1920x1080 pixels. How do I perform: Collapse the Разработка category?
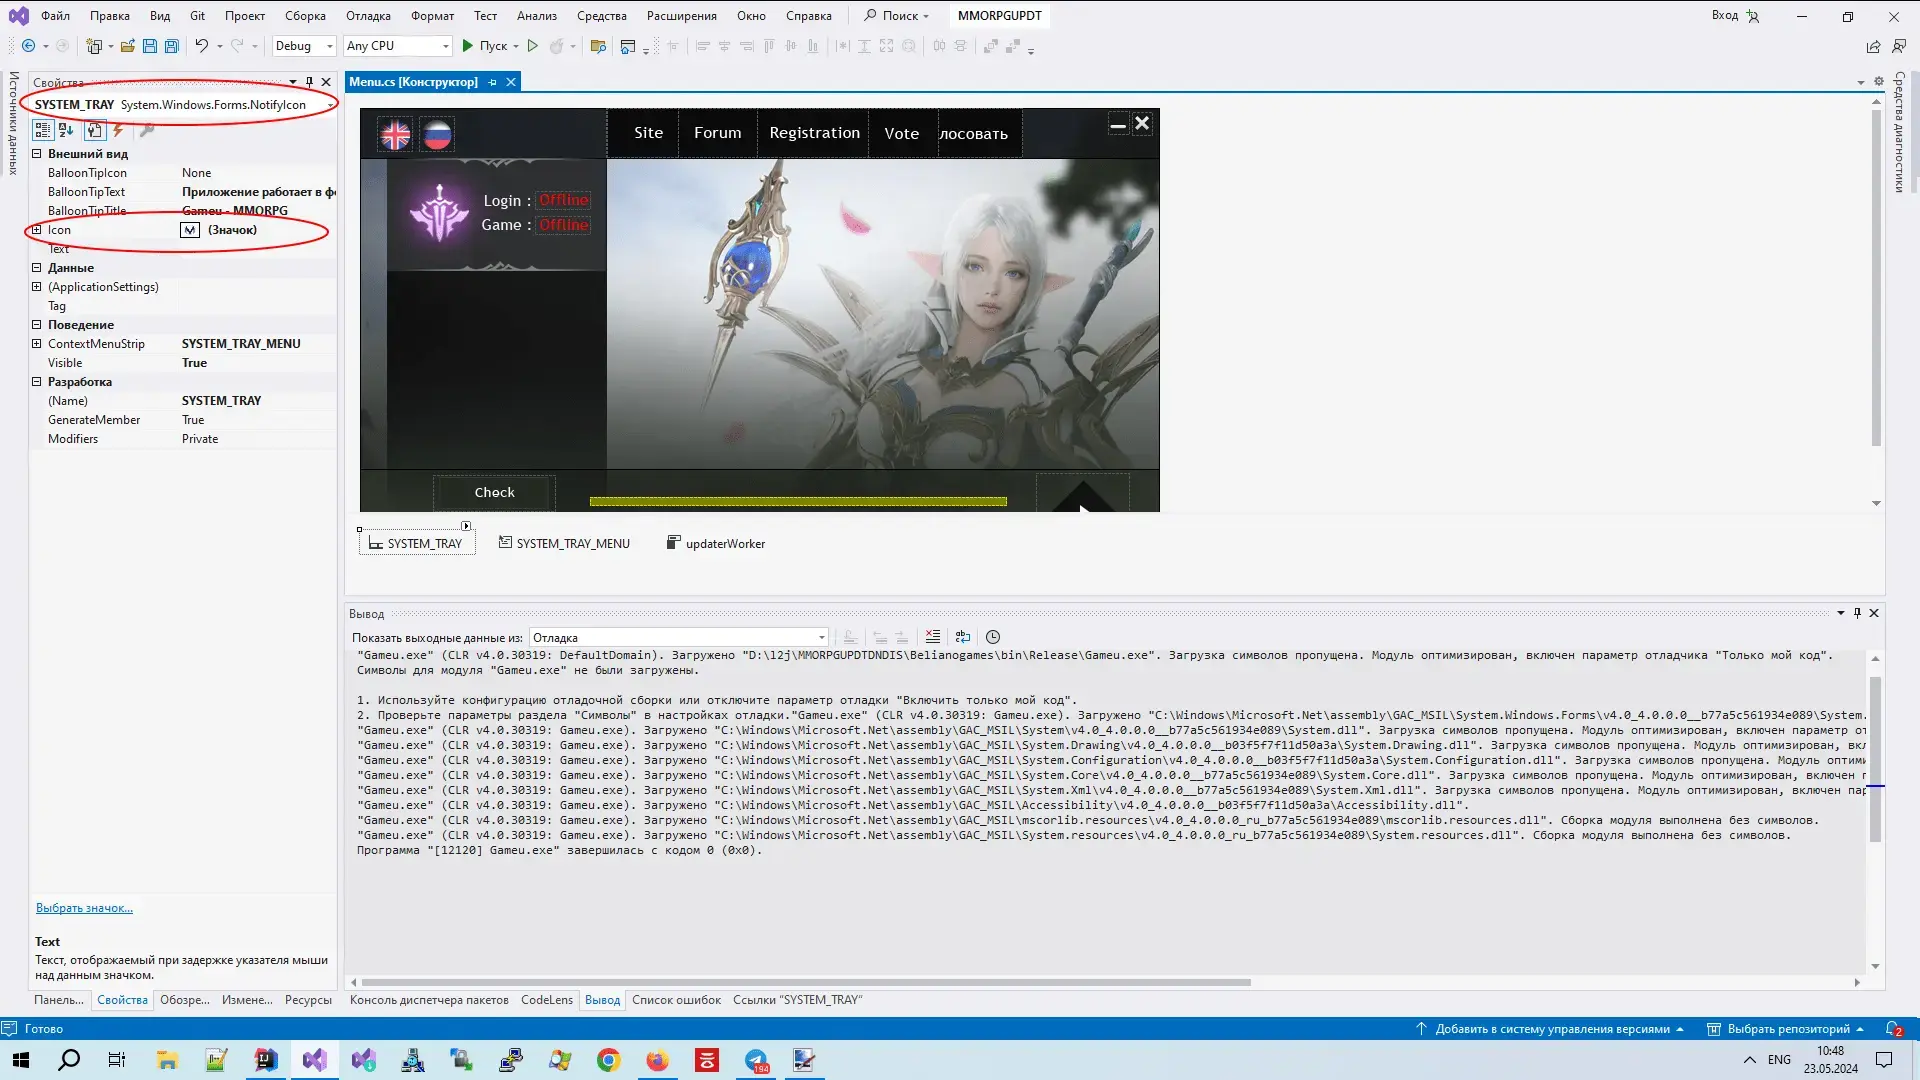pyautogui.click(x=37, y=382)
